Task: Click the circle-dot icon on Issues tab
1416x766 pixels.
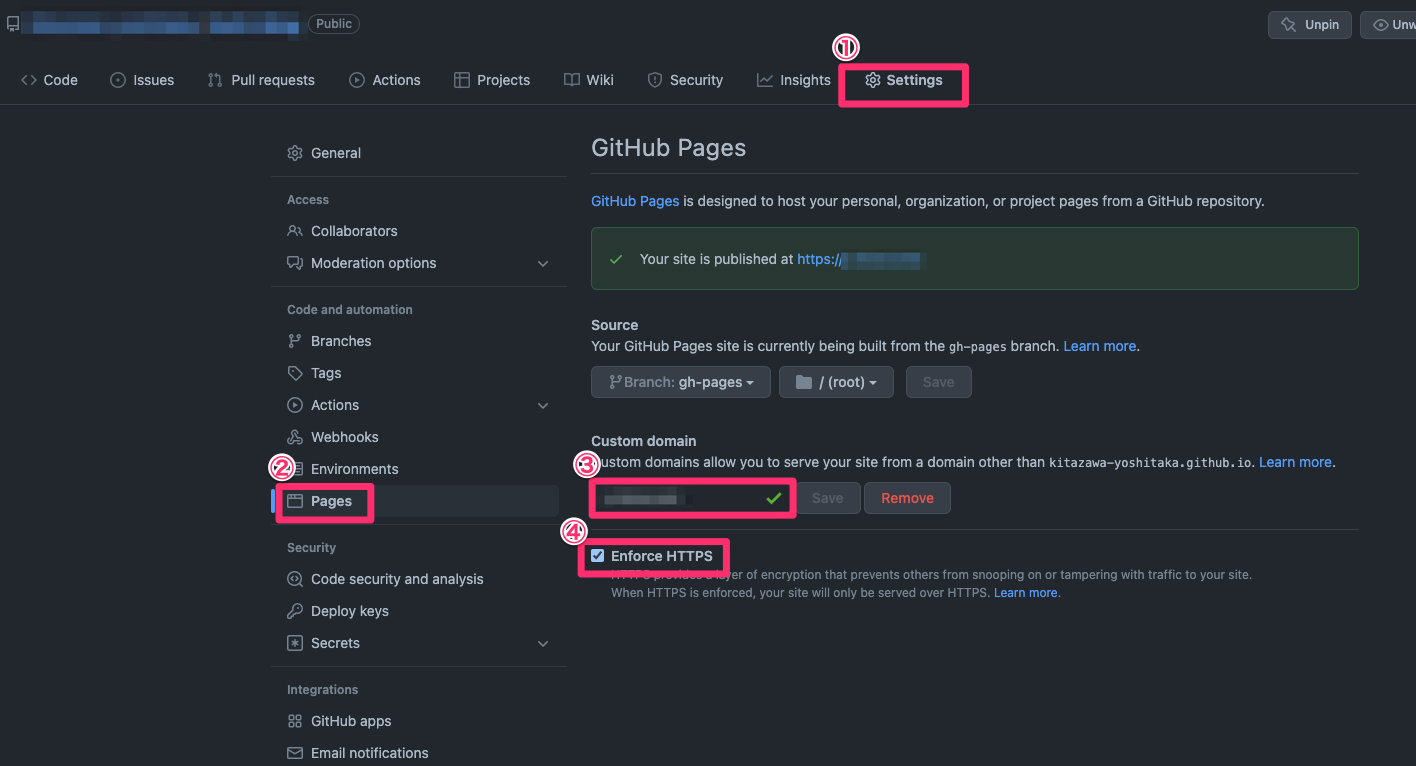Action: [x=118, y=80]
